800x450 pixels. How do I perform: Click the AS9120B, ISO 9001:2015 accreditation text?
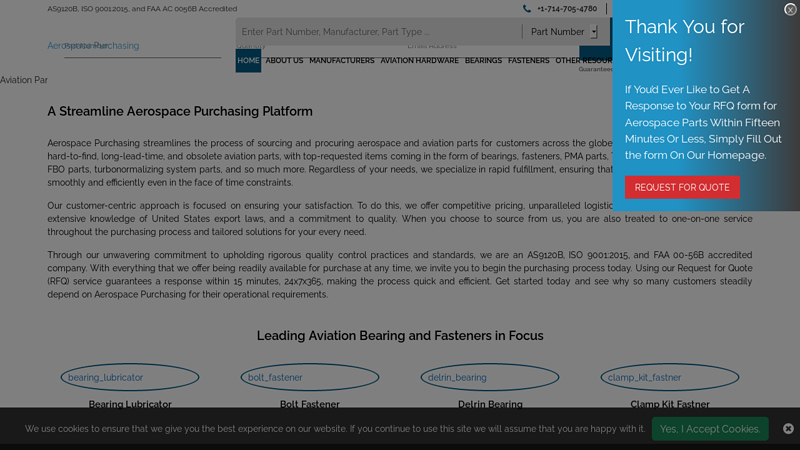click(x=142, y=9)
